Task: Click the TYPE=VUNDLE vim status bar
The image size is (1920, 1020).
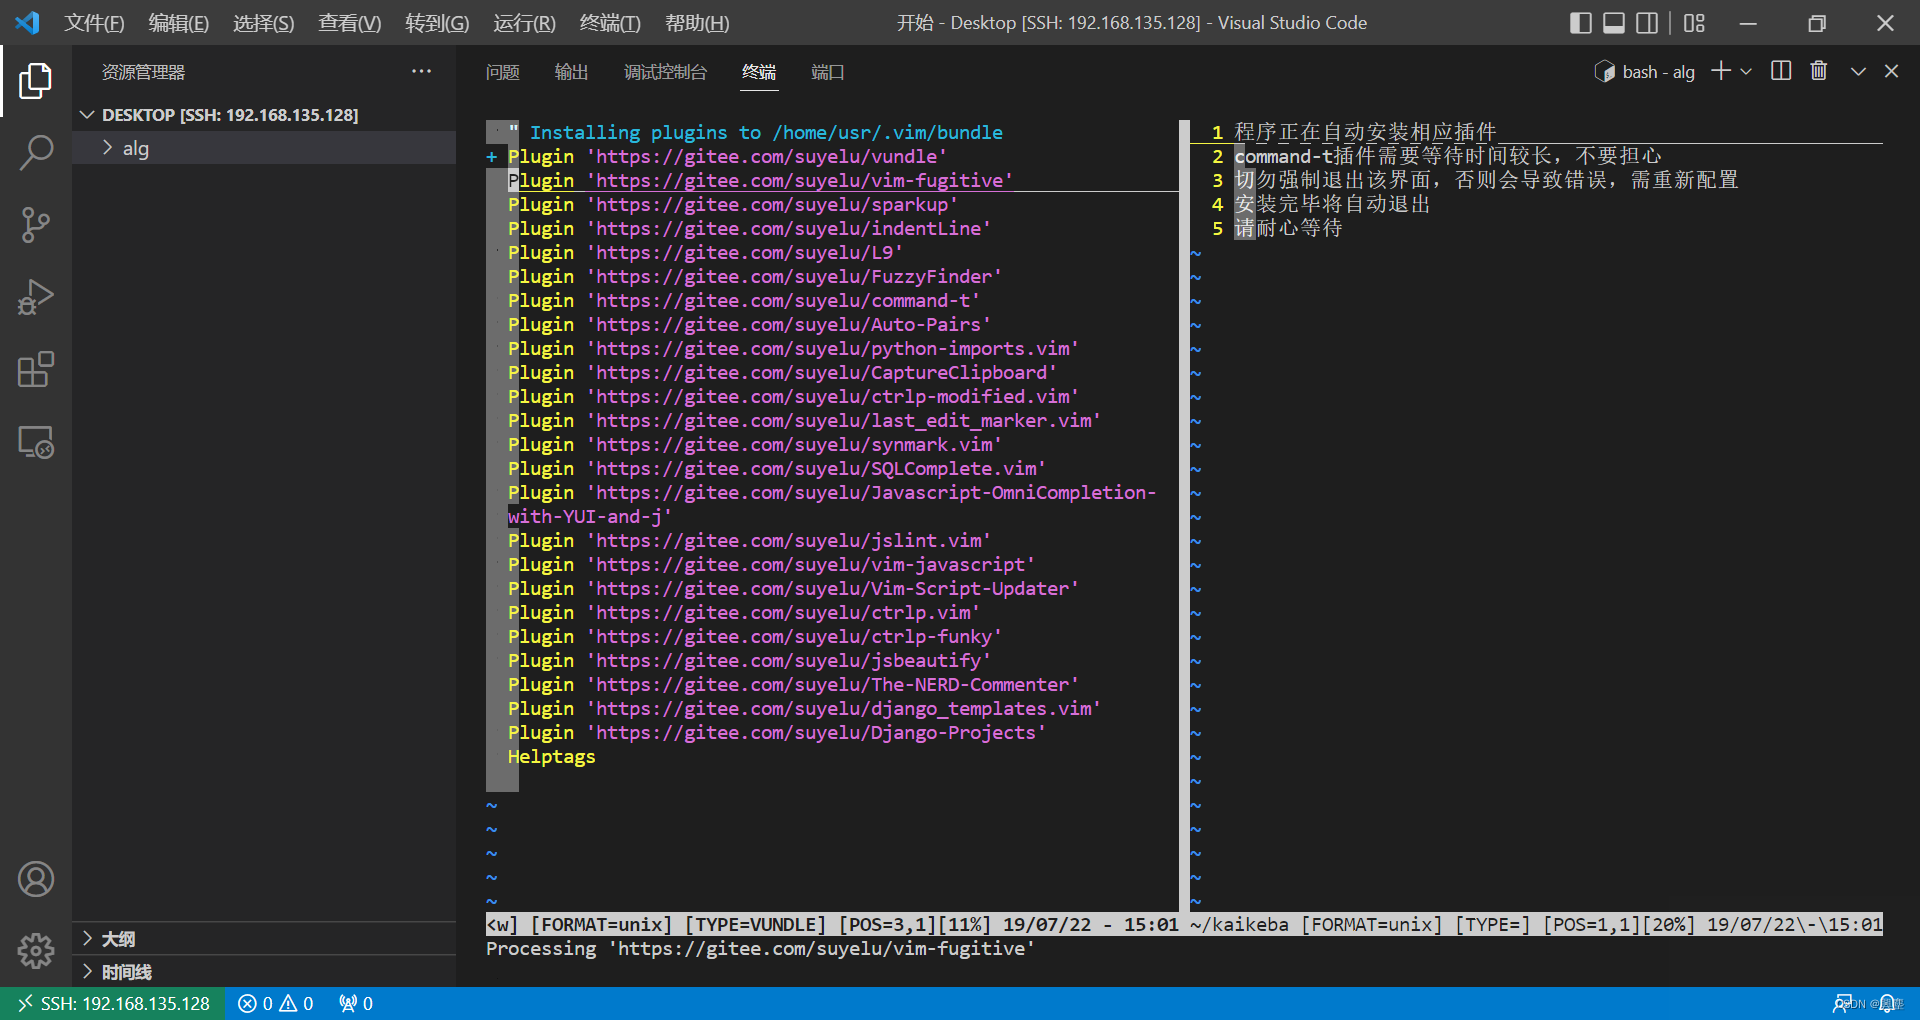Action: 832,924
